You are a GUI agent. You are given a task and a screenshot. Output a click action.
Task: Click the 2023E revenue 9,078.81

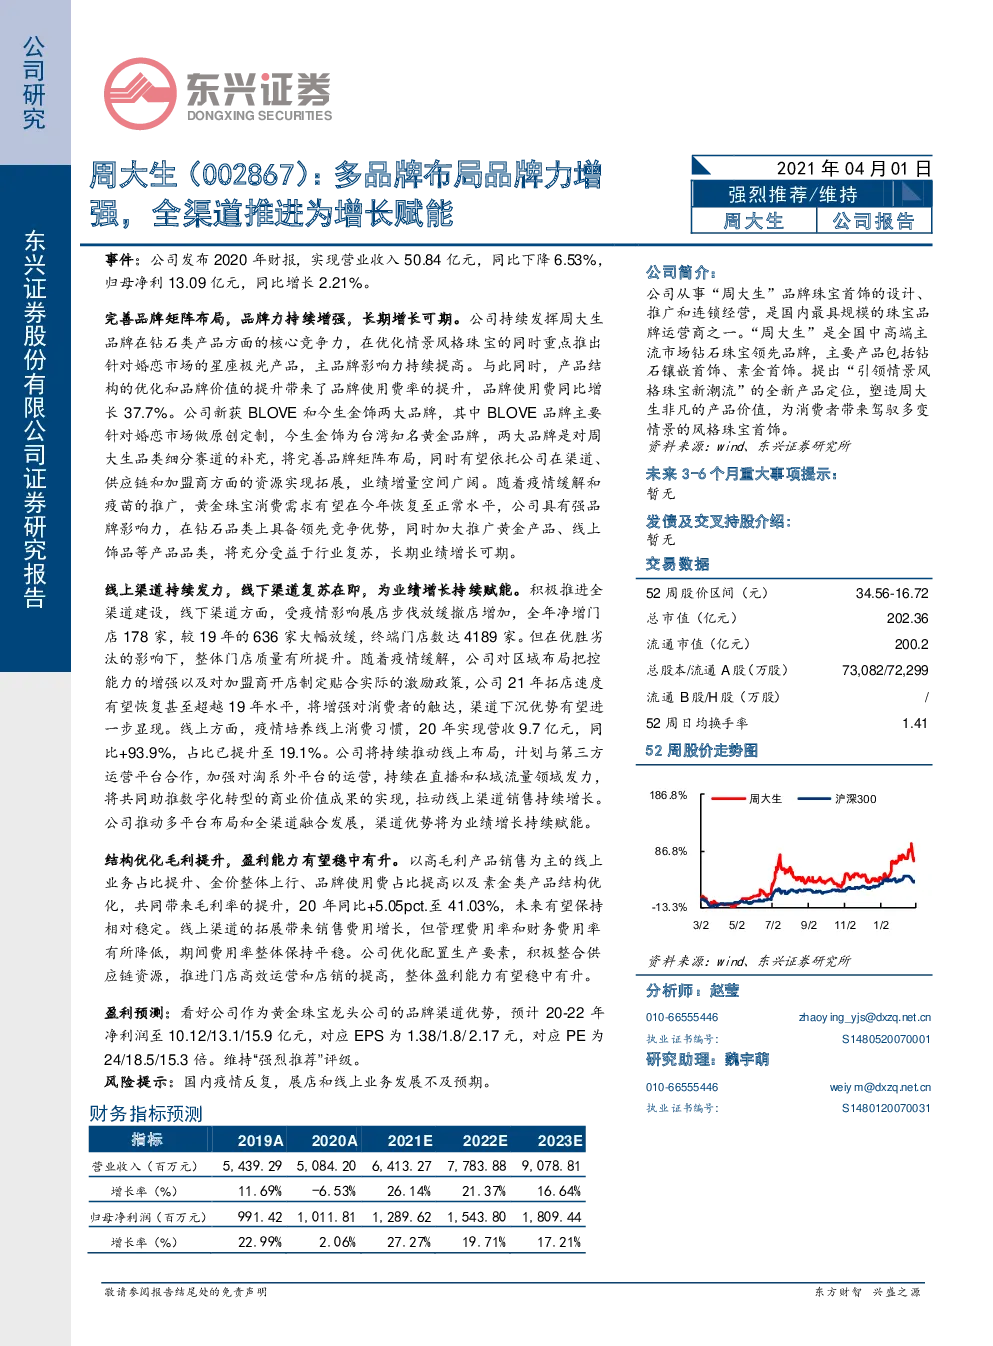(x=551, y=1166)
